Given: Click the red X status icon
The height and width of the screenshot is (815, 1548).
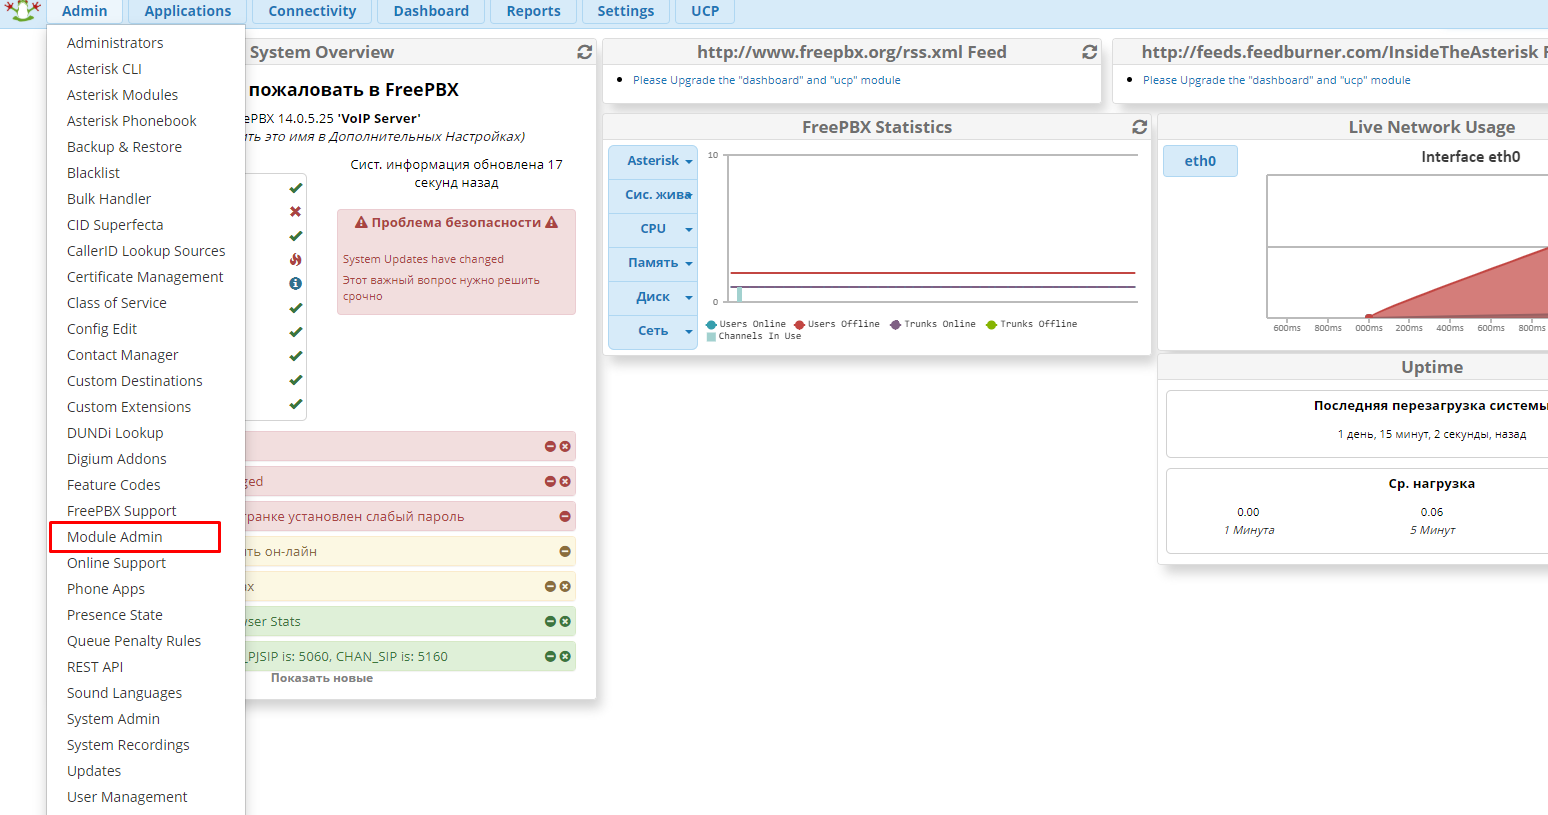Looking at the screenshot, I should pos(295,212).
